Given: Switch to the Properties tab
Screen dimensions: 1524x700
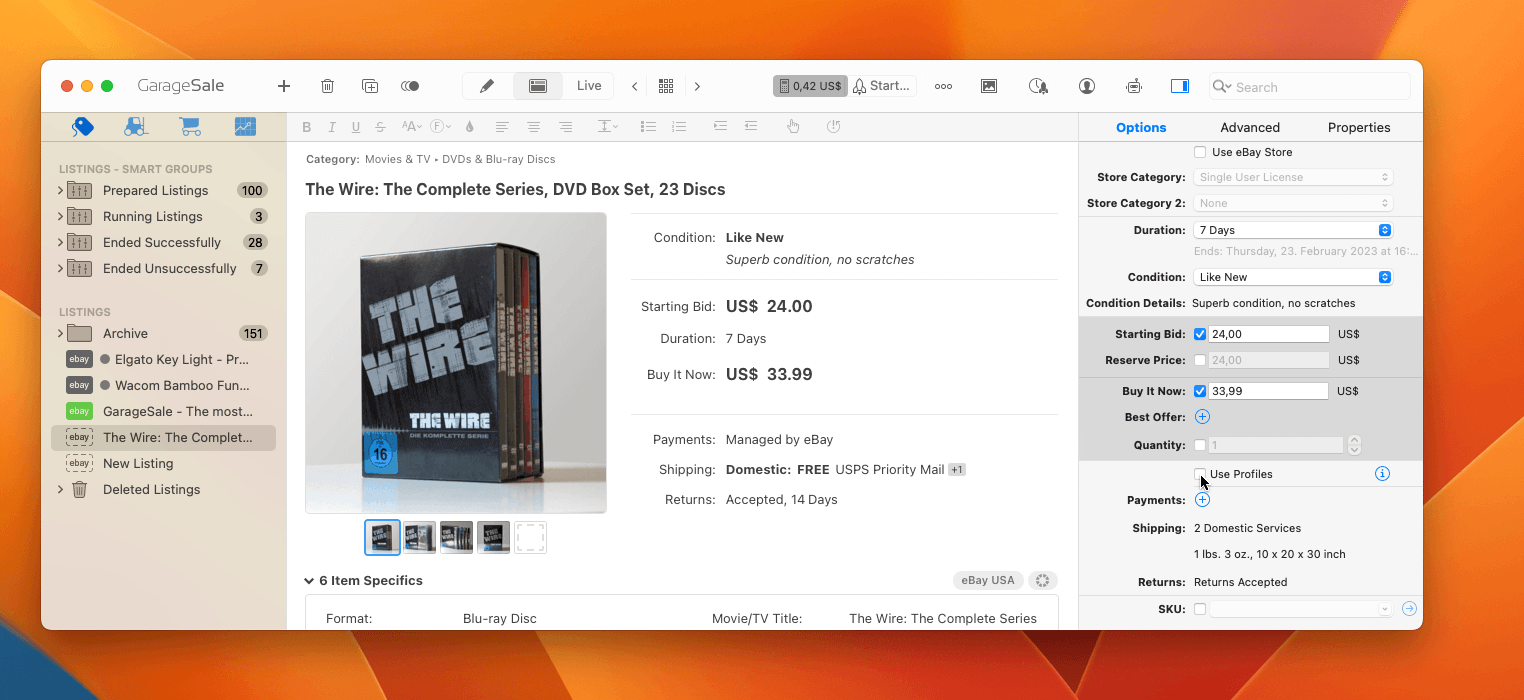Looking at the screenshot, I should (x=1359, y=127).
